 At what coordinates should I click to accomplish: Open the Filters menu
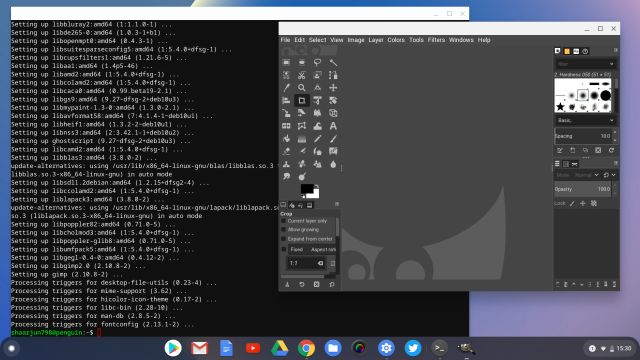click(x=436, y=40)
